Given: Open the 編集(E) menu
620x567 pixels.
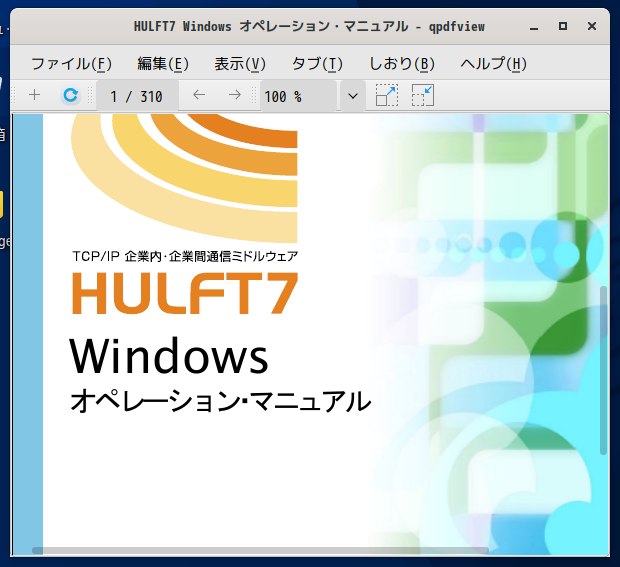Looking at the screenshot, I should tap(163, 64).
